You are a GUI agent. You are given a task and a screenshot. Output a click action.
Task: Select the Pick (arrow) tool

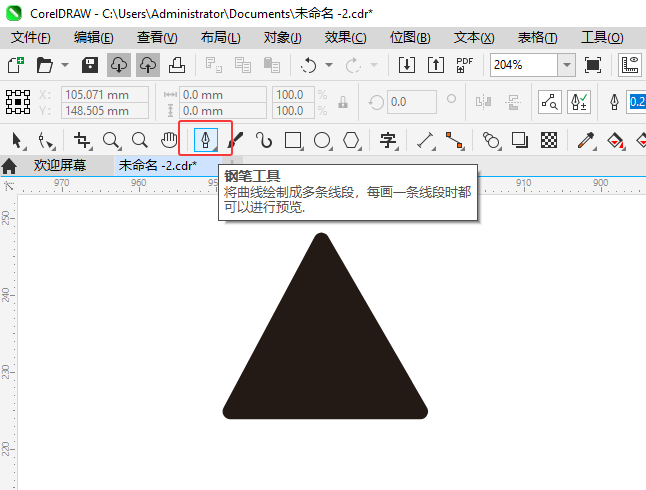click(17, 141)
